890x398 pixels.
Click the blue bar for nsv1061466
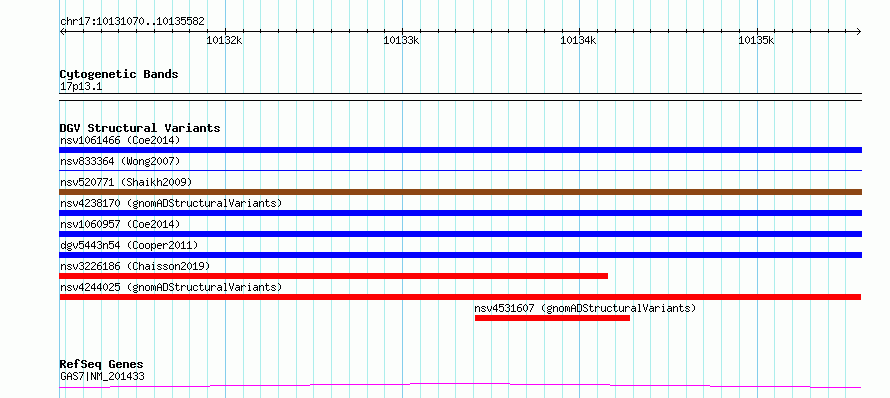(x=460, y=150)
